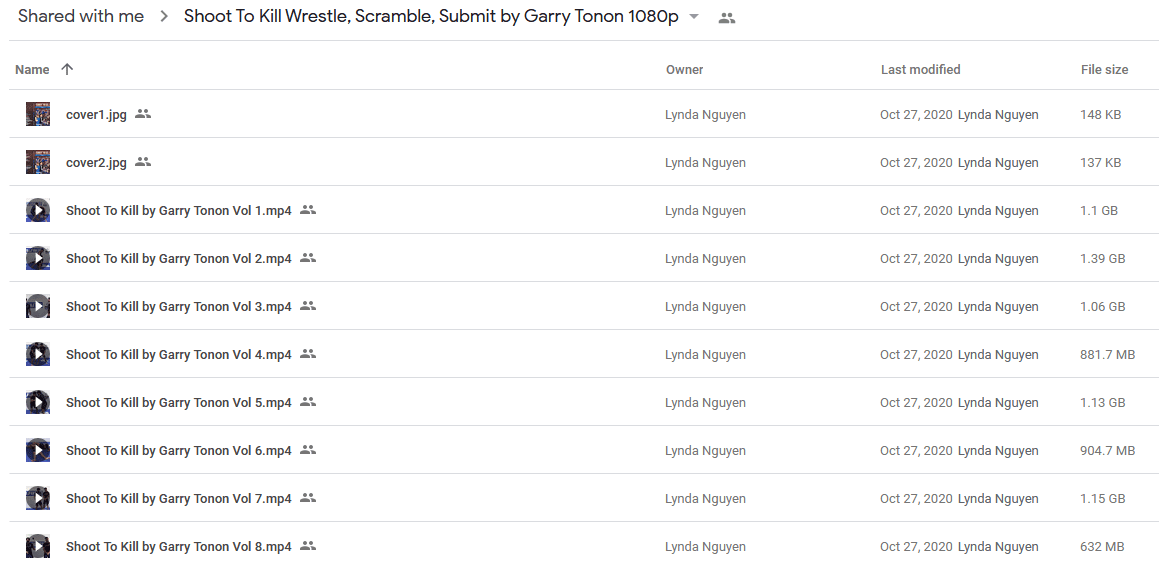Image resolution: width=1159 pixels, height=565 pixels.
Task: Click video play icon for Vol 6.mp4
Action: tap(38, 450)
